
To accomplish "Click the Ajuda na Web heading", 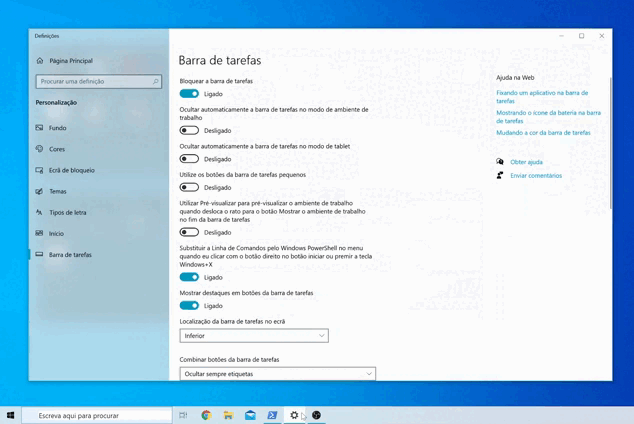I will coord(515,78).
